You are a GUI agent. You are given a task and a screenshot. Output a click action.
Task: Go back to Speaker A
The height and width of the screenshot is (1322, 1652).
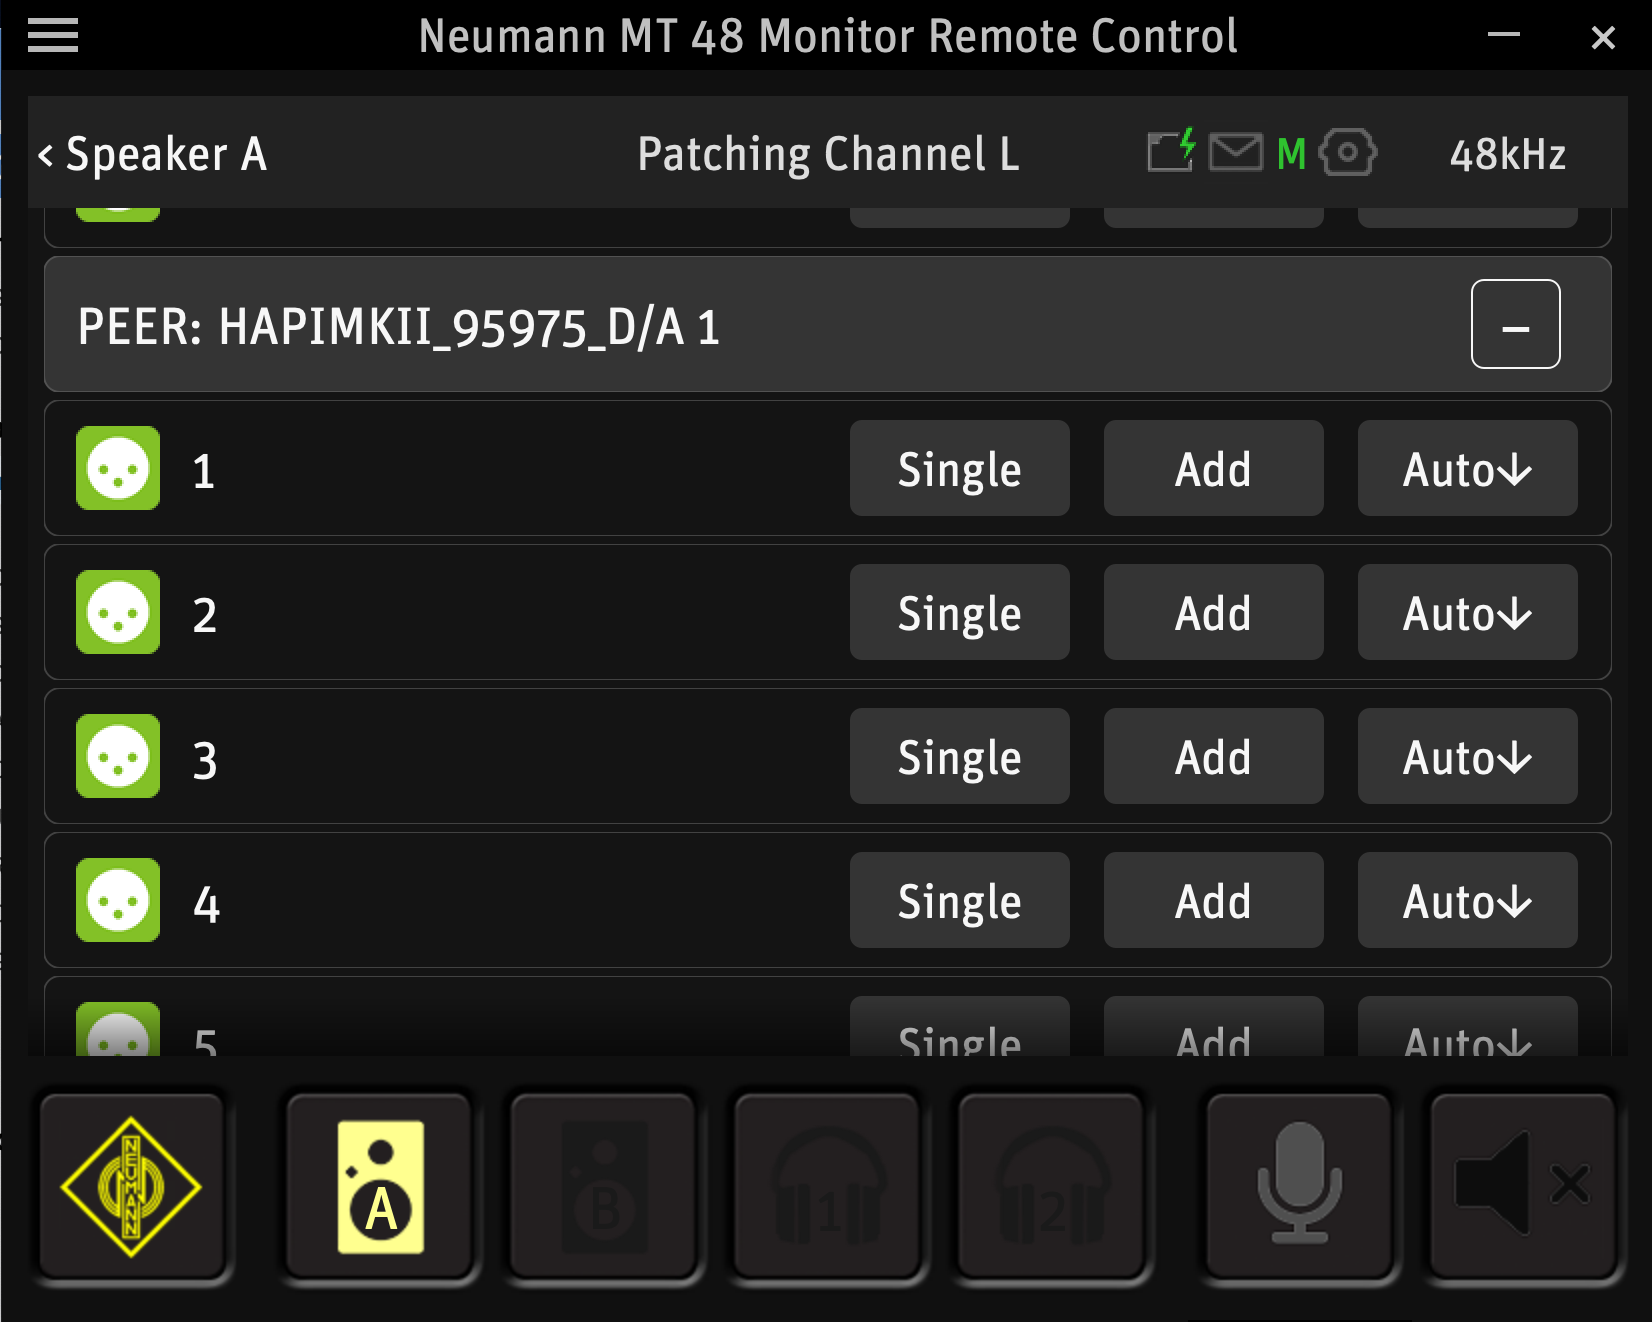click(152, 155)
